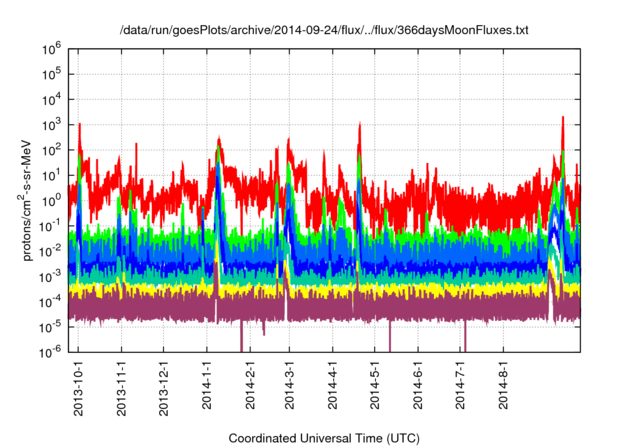Image resolution: width=640 pixels, height=448 pixels.
Task: Select the 2013-10-1 date tick label
Action: tap(79, 385)
